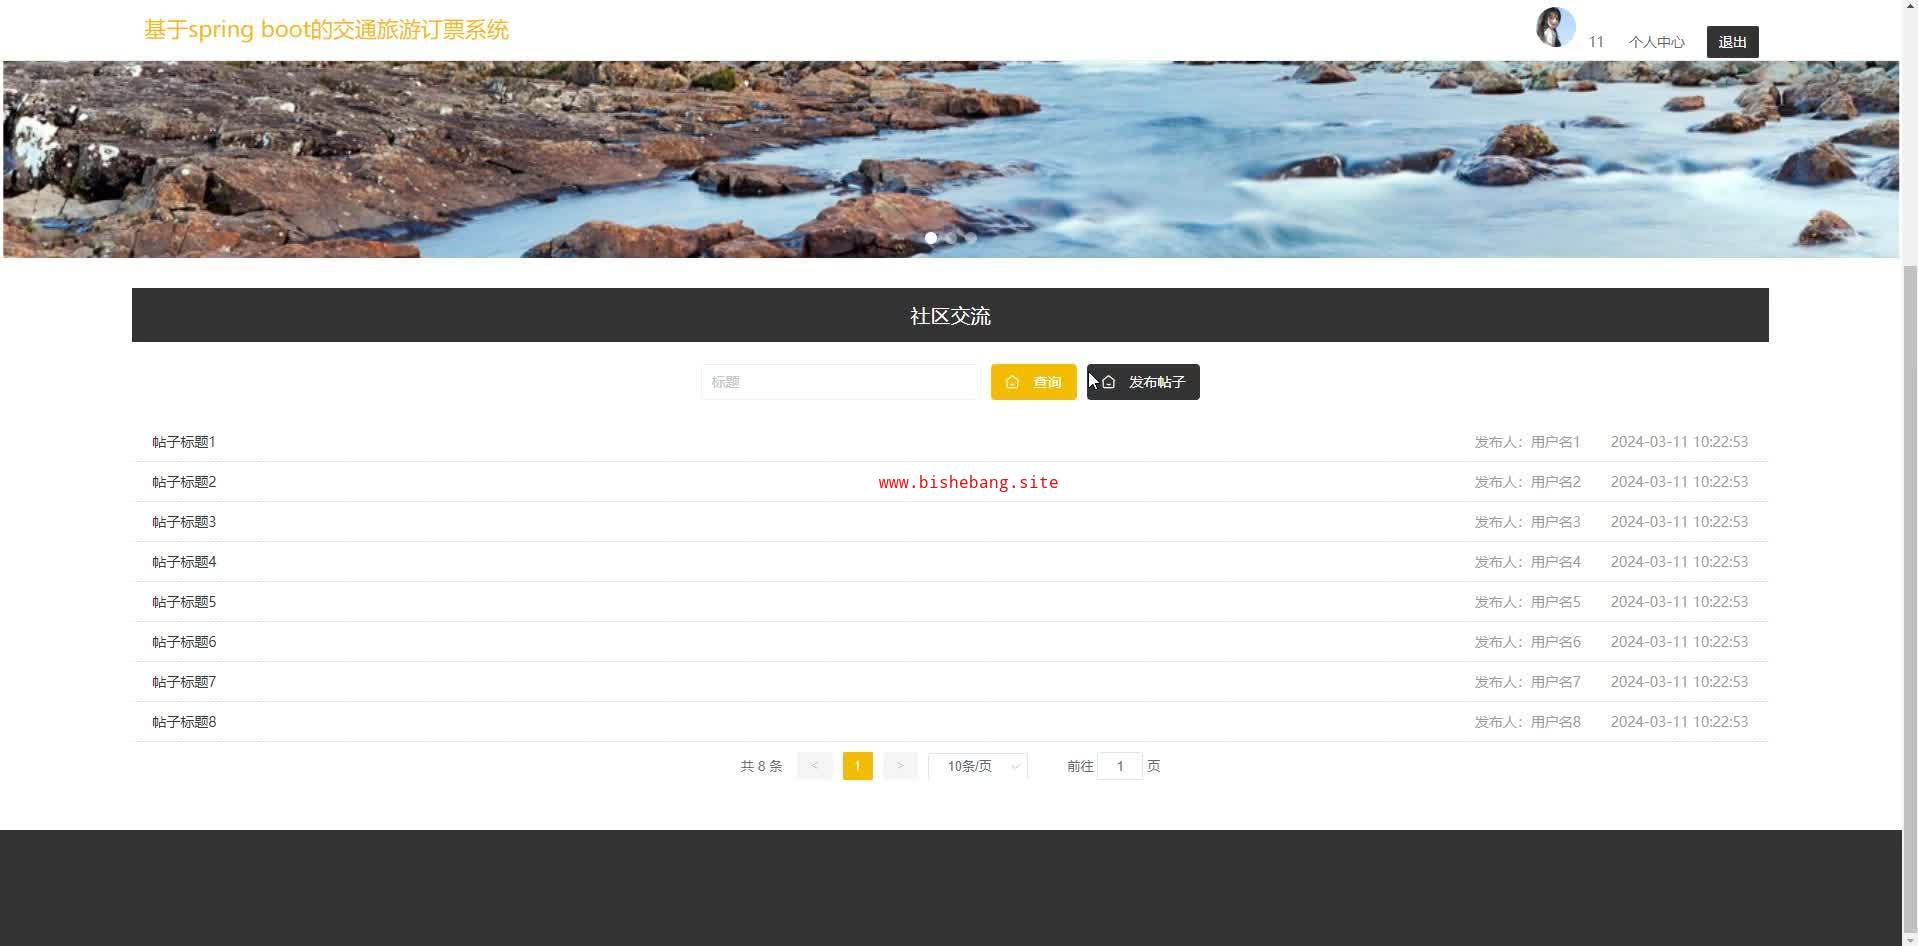Open post 帖子标题8
1918x946 pixels.
184,722
